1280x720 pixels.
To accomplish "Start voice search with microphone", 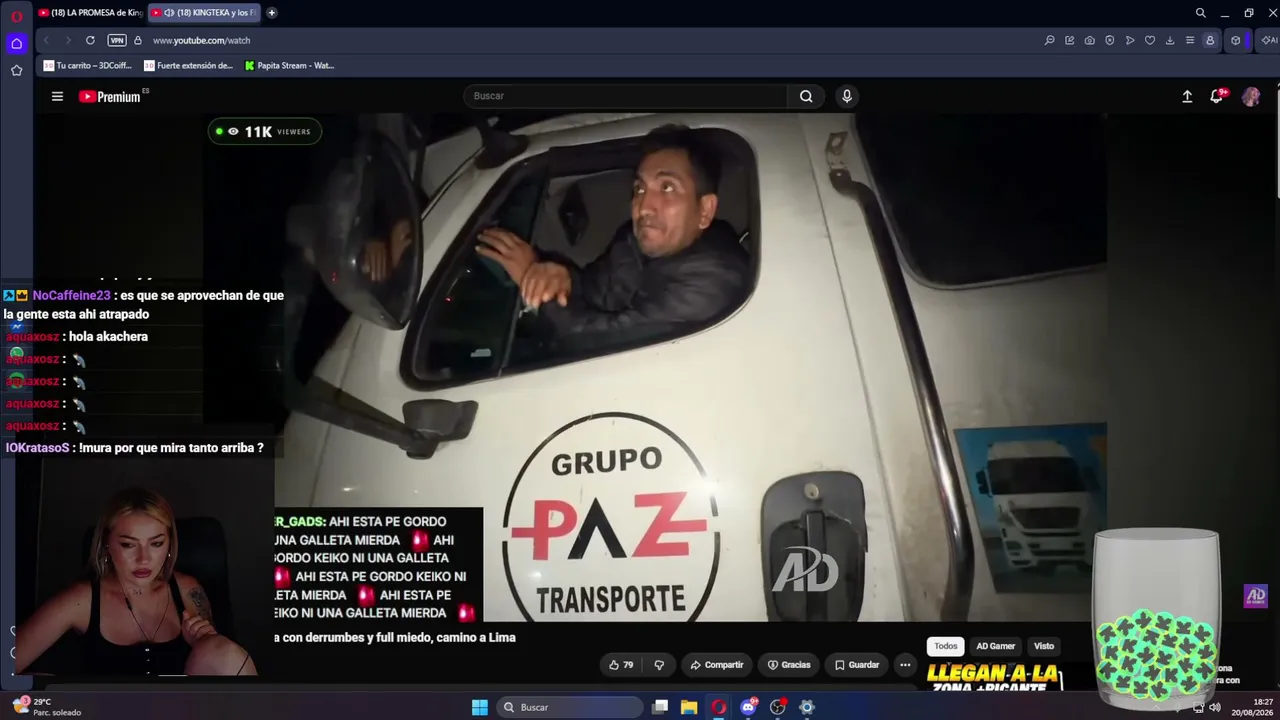I will [x=847, y=96].
